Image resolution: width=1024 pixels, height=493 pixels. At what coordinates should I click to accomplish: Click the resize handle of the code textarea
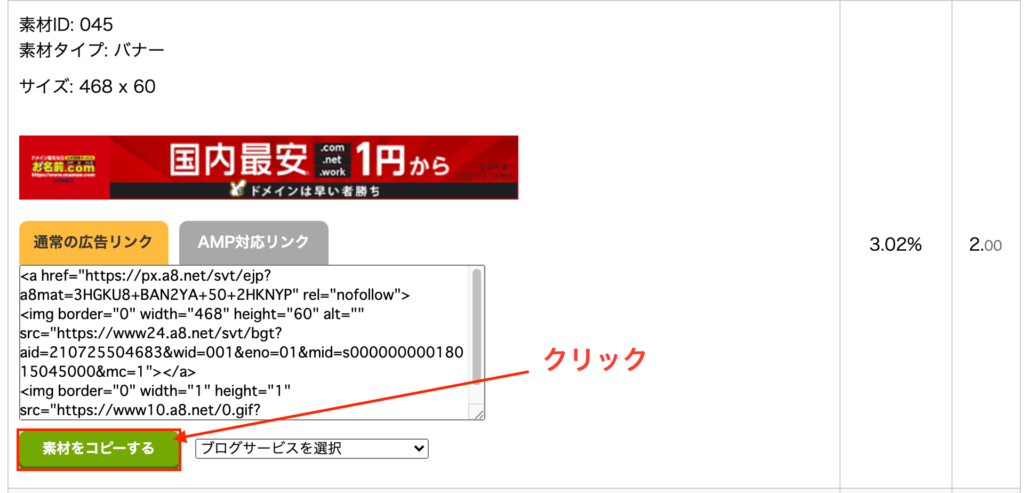click(478, 414)
